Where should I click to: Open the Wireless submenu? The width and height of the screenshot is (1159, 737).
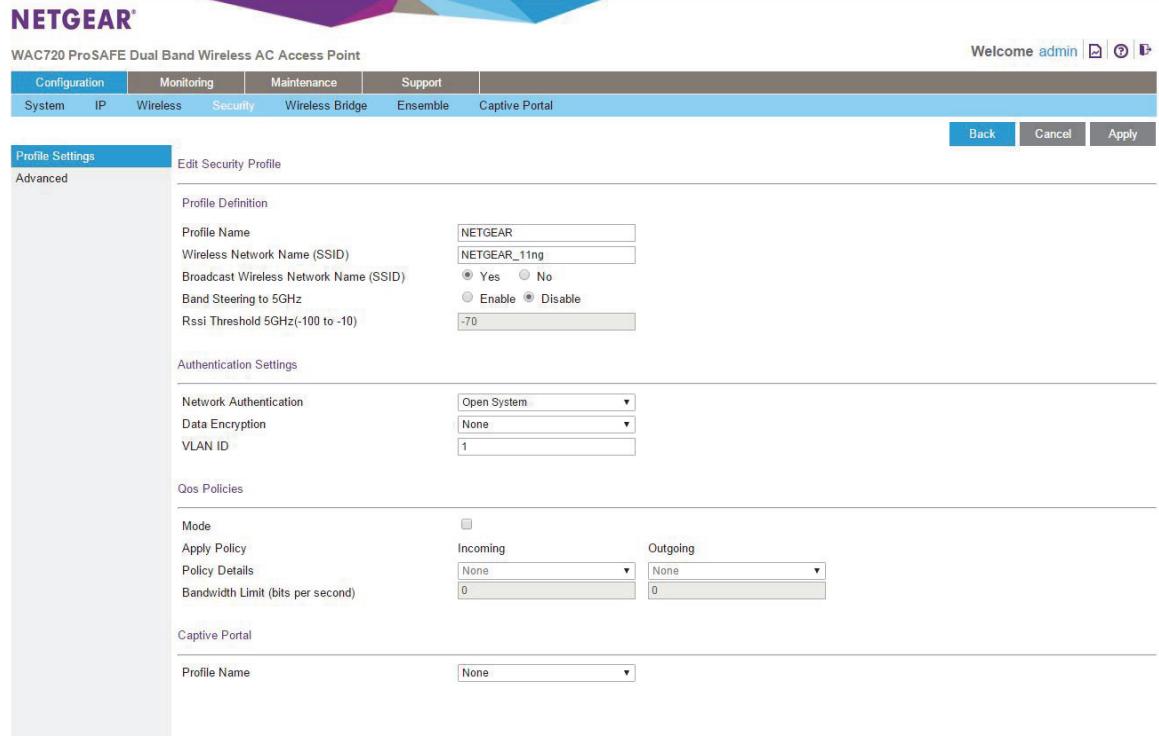coord(159,106)
